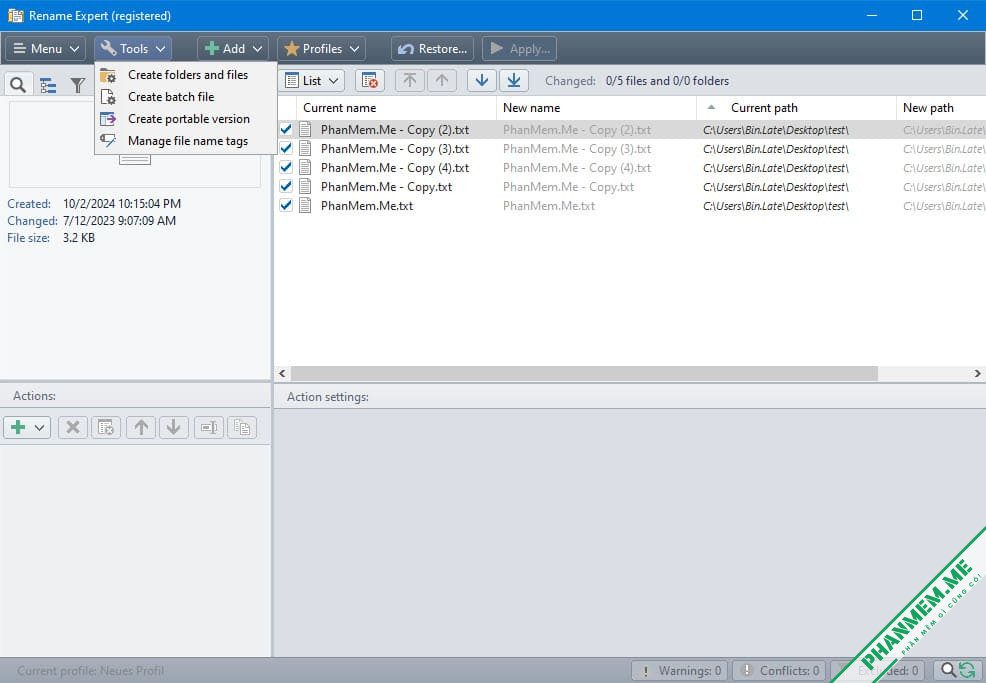Image resolution: width=986 pixels, height=683 pixels.
Task: Open the add action plus dropdown
Action: (27, 428)
